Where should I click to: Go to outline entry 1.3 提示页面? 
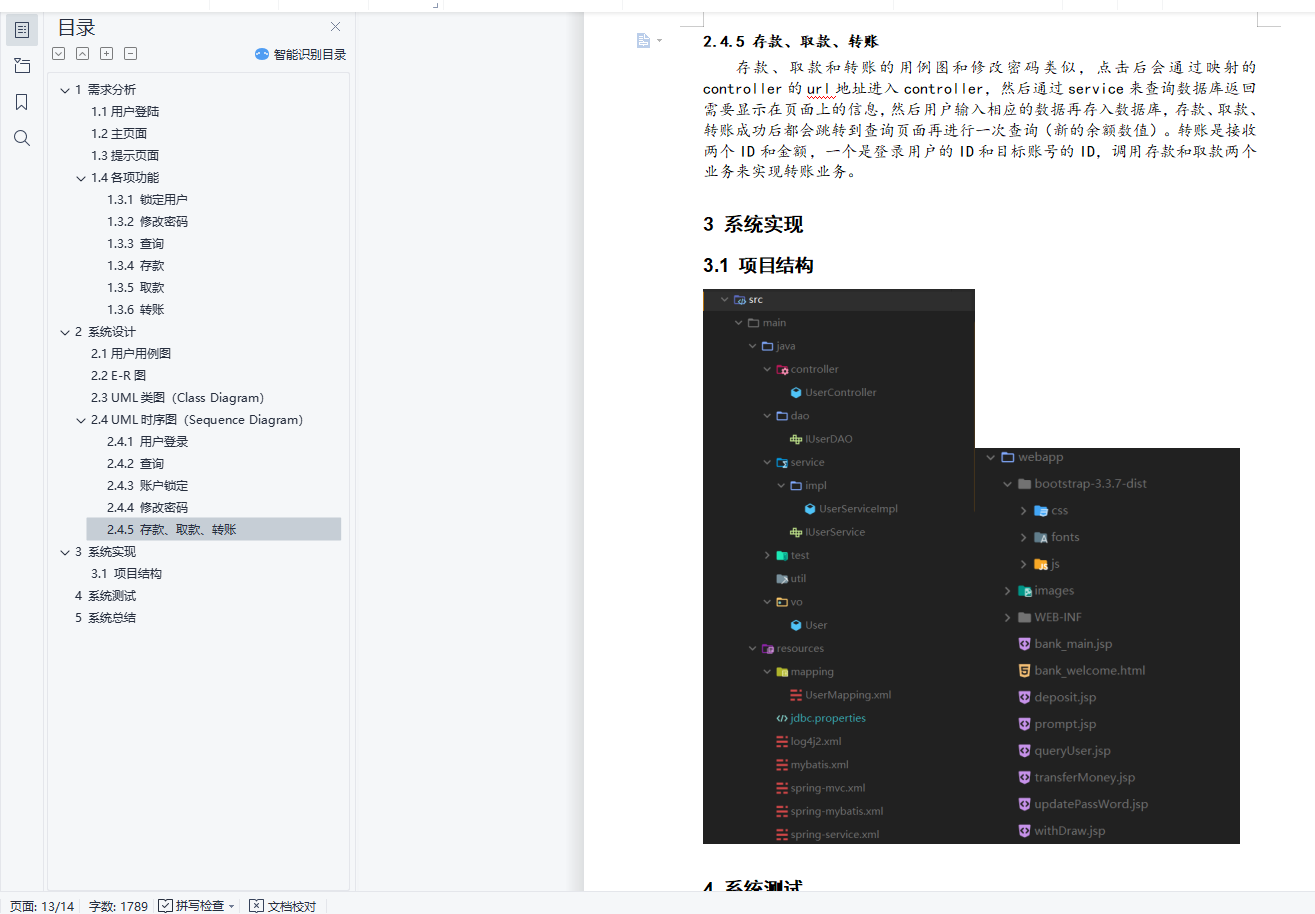tap(125, 155)
